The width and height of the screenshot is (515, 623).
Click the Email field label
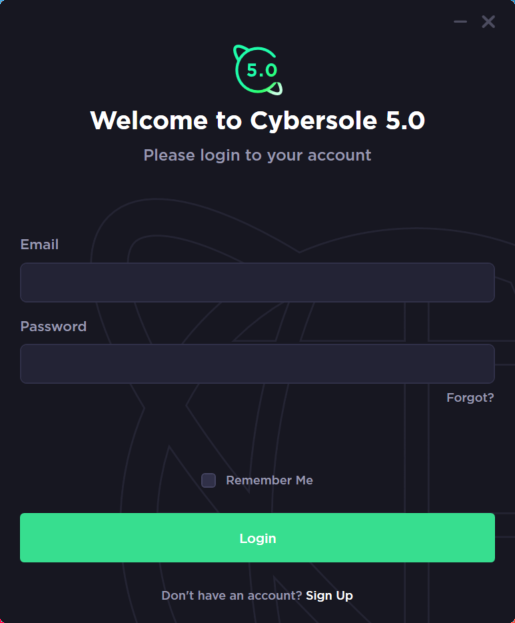coord(39,244)
